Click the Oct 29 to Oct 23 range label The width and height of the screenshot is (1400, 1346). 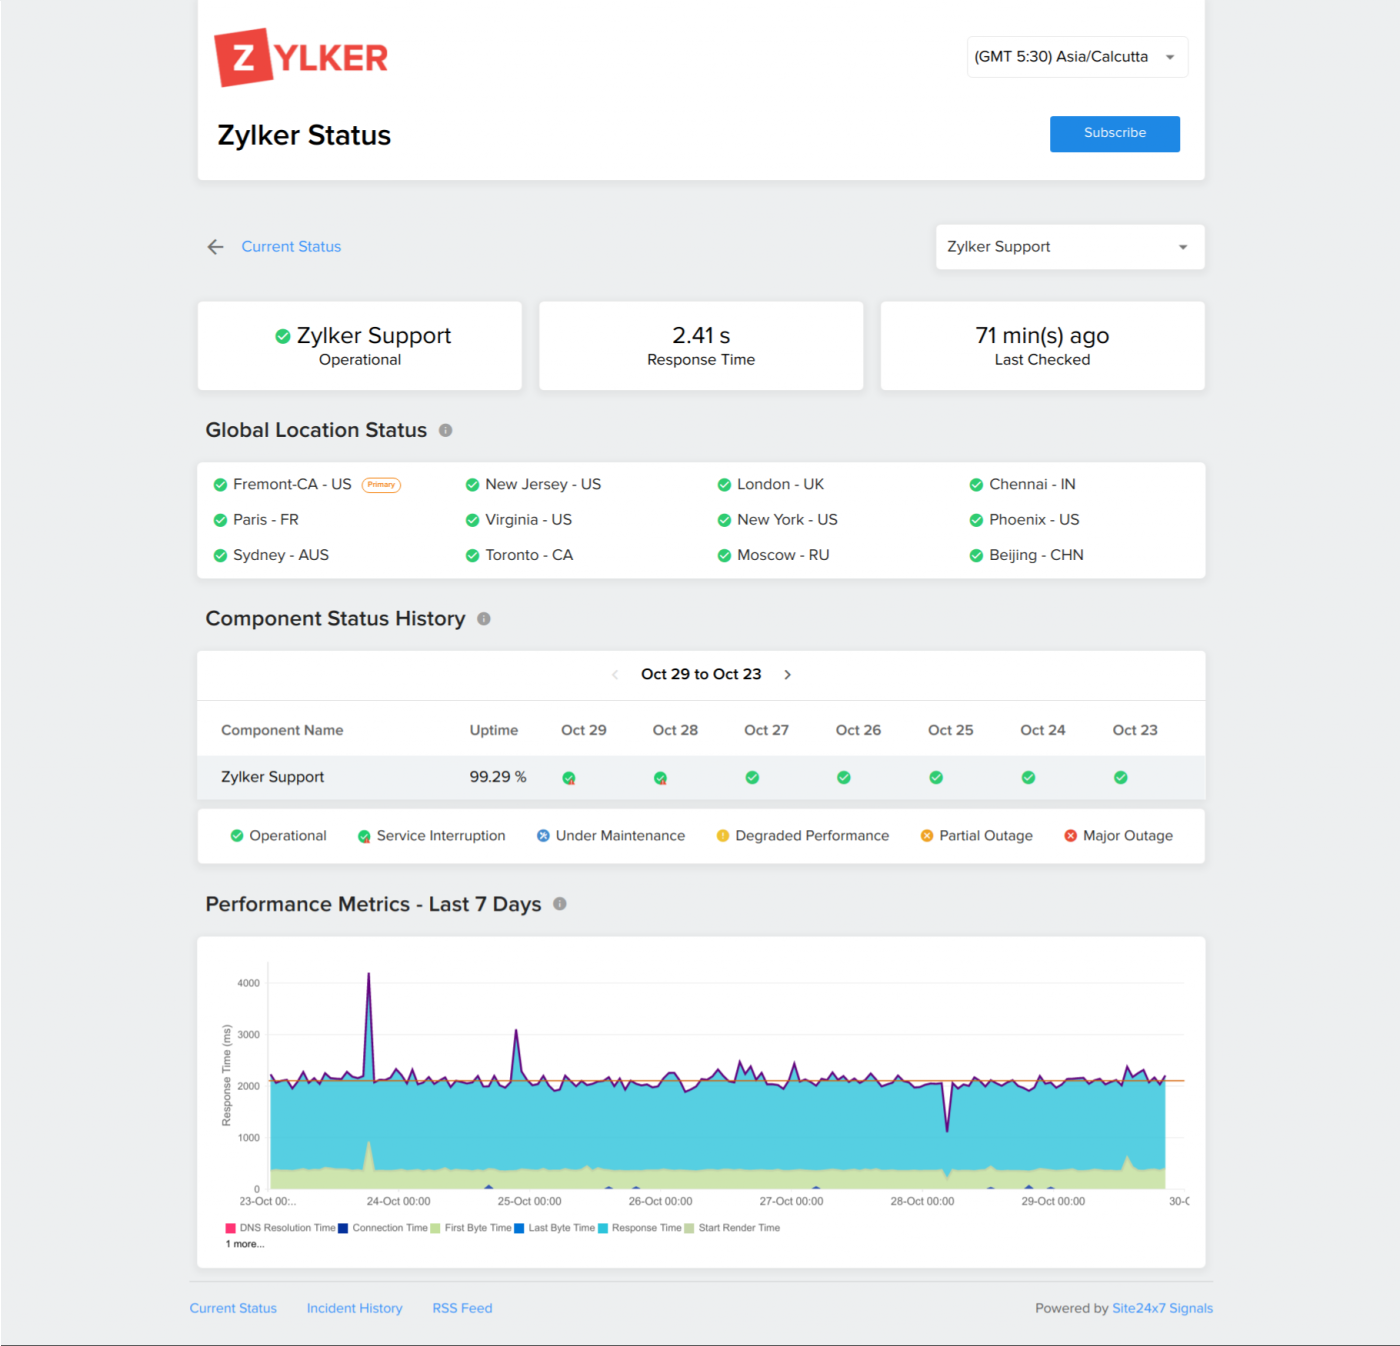701,674
